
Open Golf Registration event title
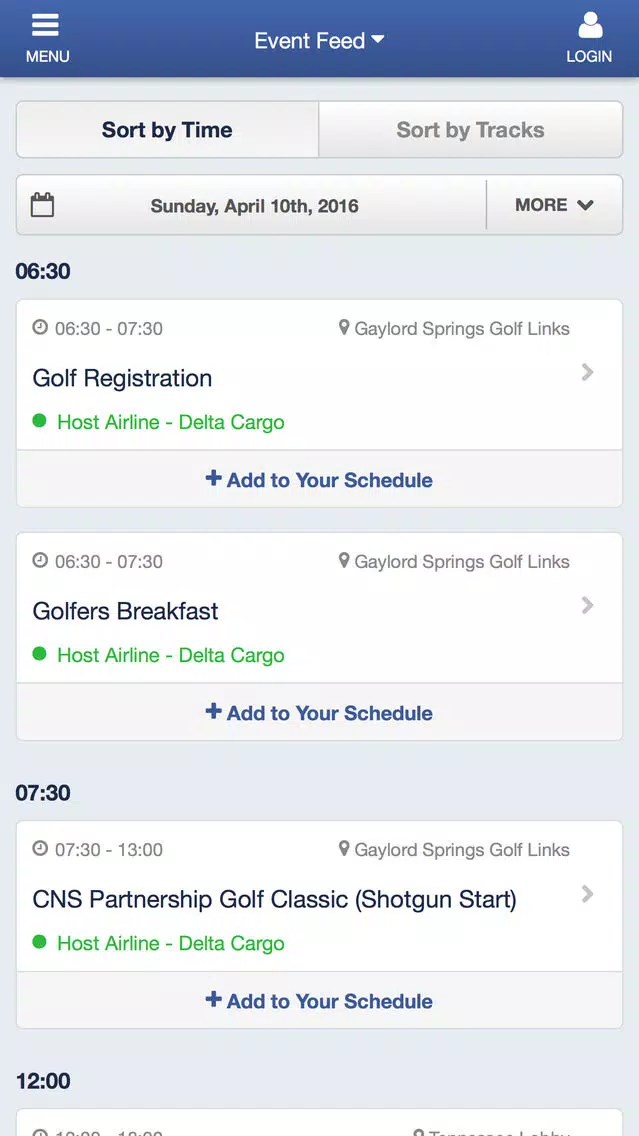122,378
